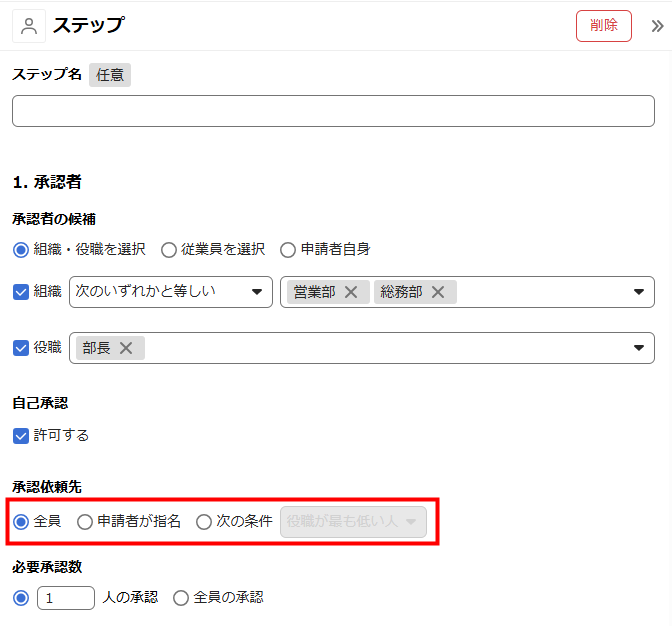Expand the organization selection dropdown arrow
This screenshot has width=672, height=626.
point(639,292)
